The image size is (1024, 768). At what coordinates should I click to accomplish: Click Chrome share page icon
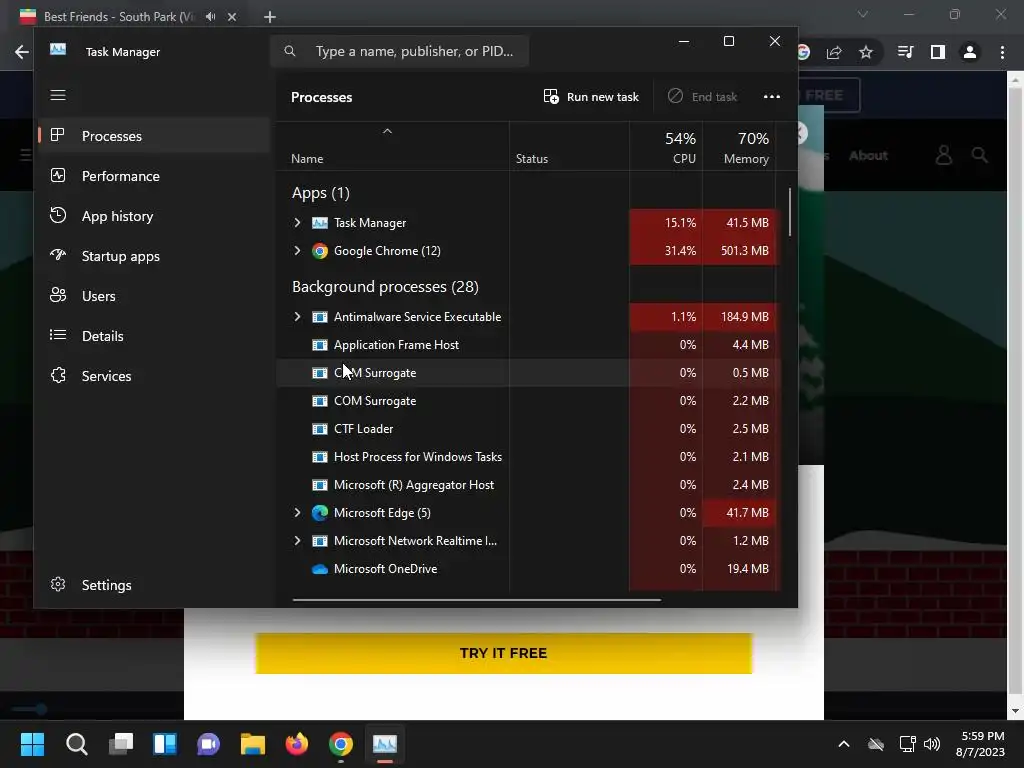tap(834, 52)
